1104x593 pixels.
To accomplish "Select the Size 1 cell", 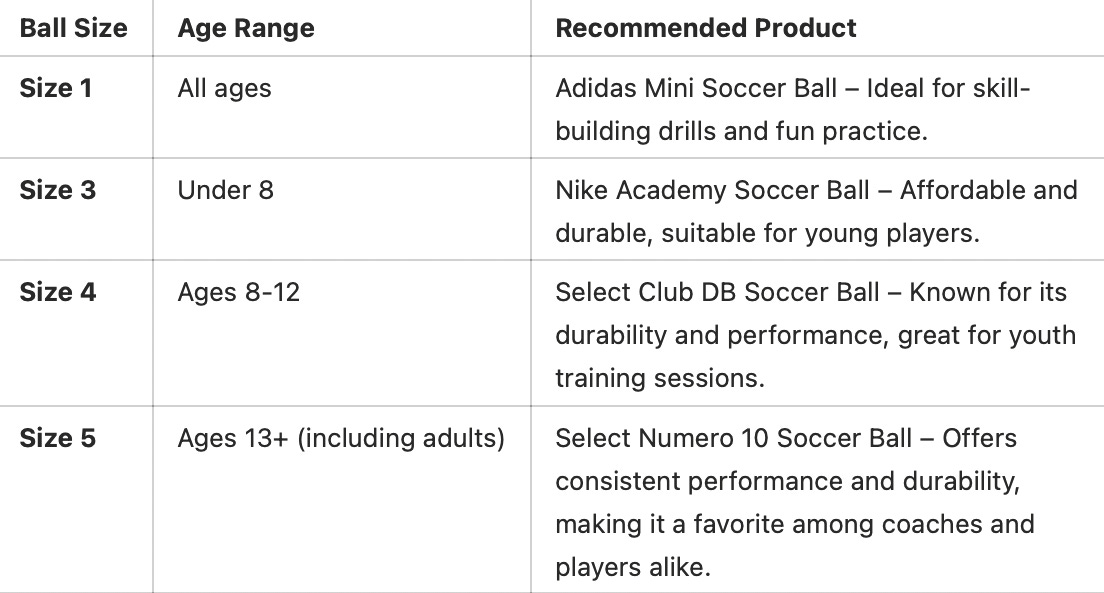I will (56, 88).
